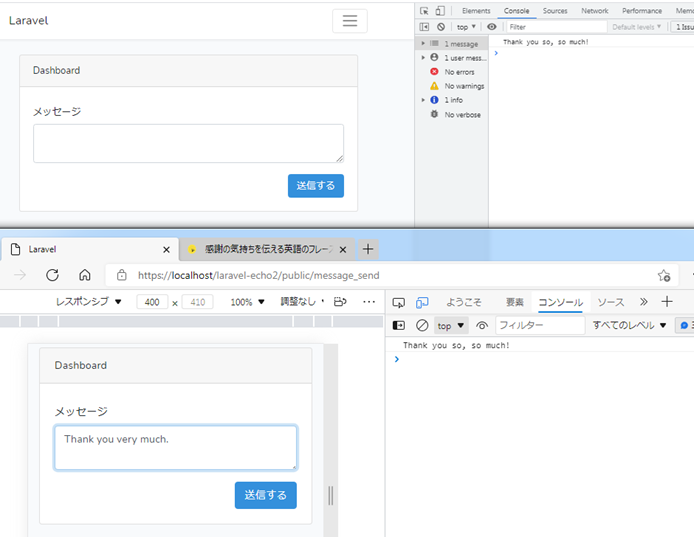Open three-dots more options in device toolbar
Viewport: 694px width, 537px height.
(x=369, y=302)
